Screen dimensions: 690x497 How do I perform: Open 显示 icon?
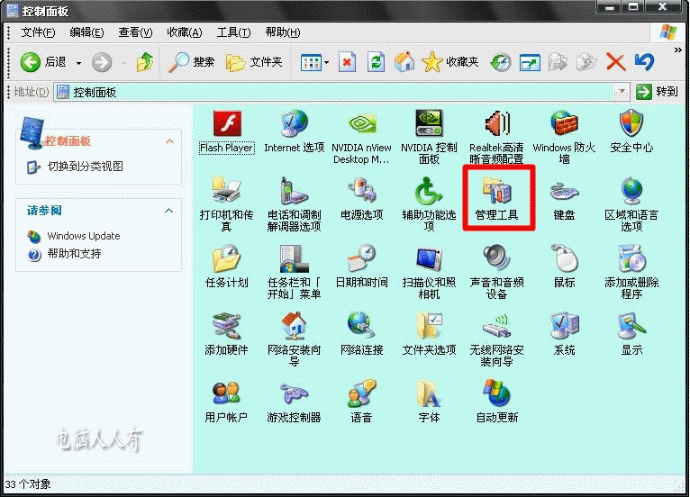pos(631,334)
